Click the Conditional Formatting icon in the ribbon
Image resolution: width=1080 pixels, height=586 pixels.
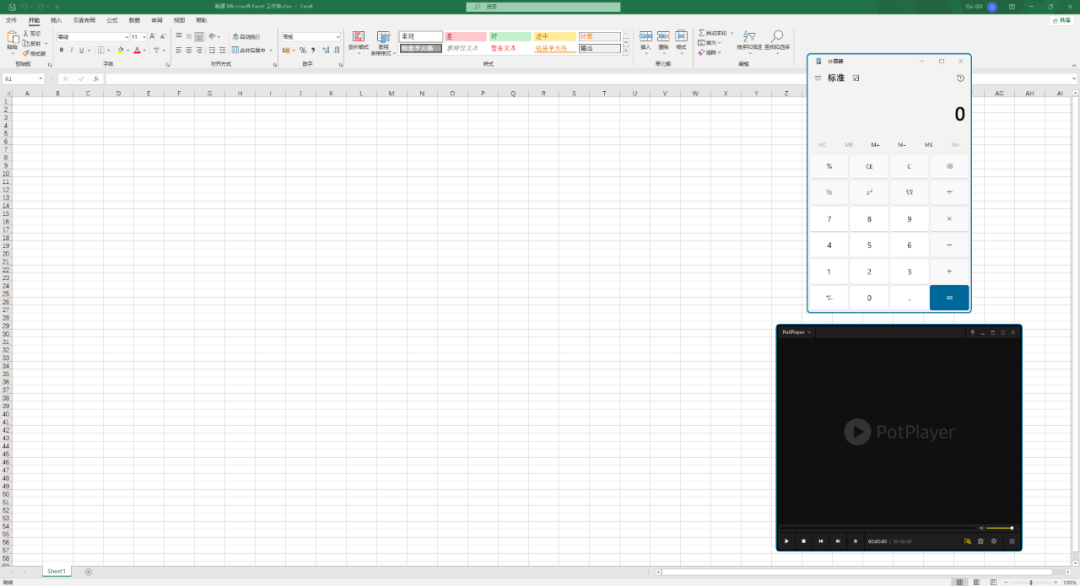point(358,37)
